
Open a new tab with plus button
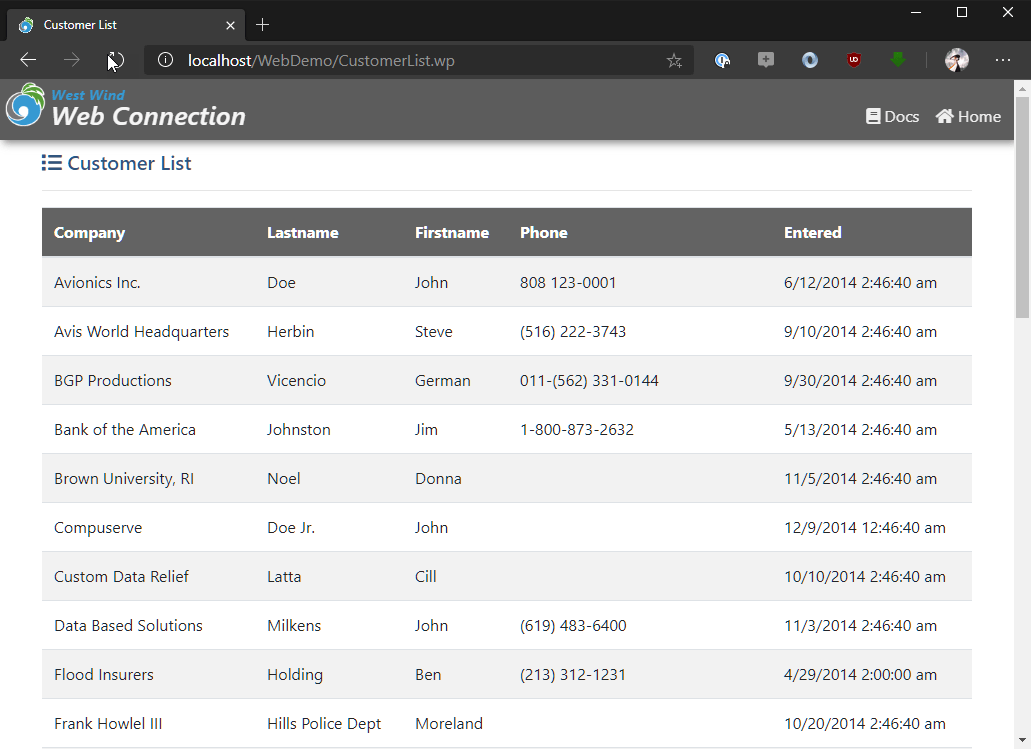pos(262,25)
